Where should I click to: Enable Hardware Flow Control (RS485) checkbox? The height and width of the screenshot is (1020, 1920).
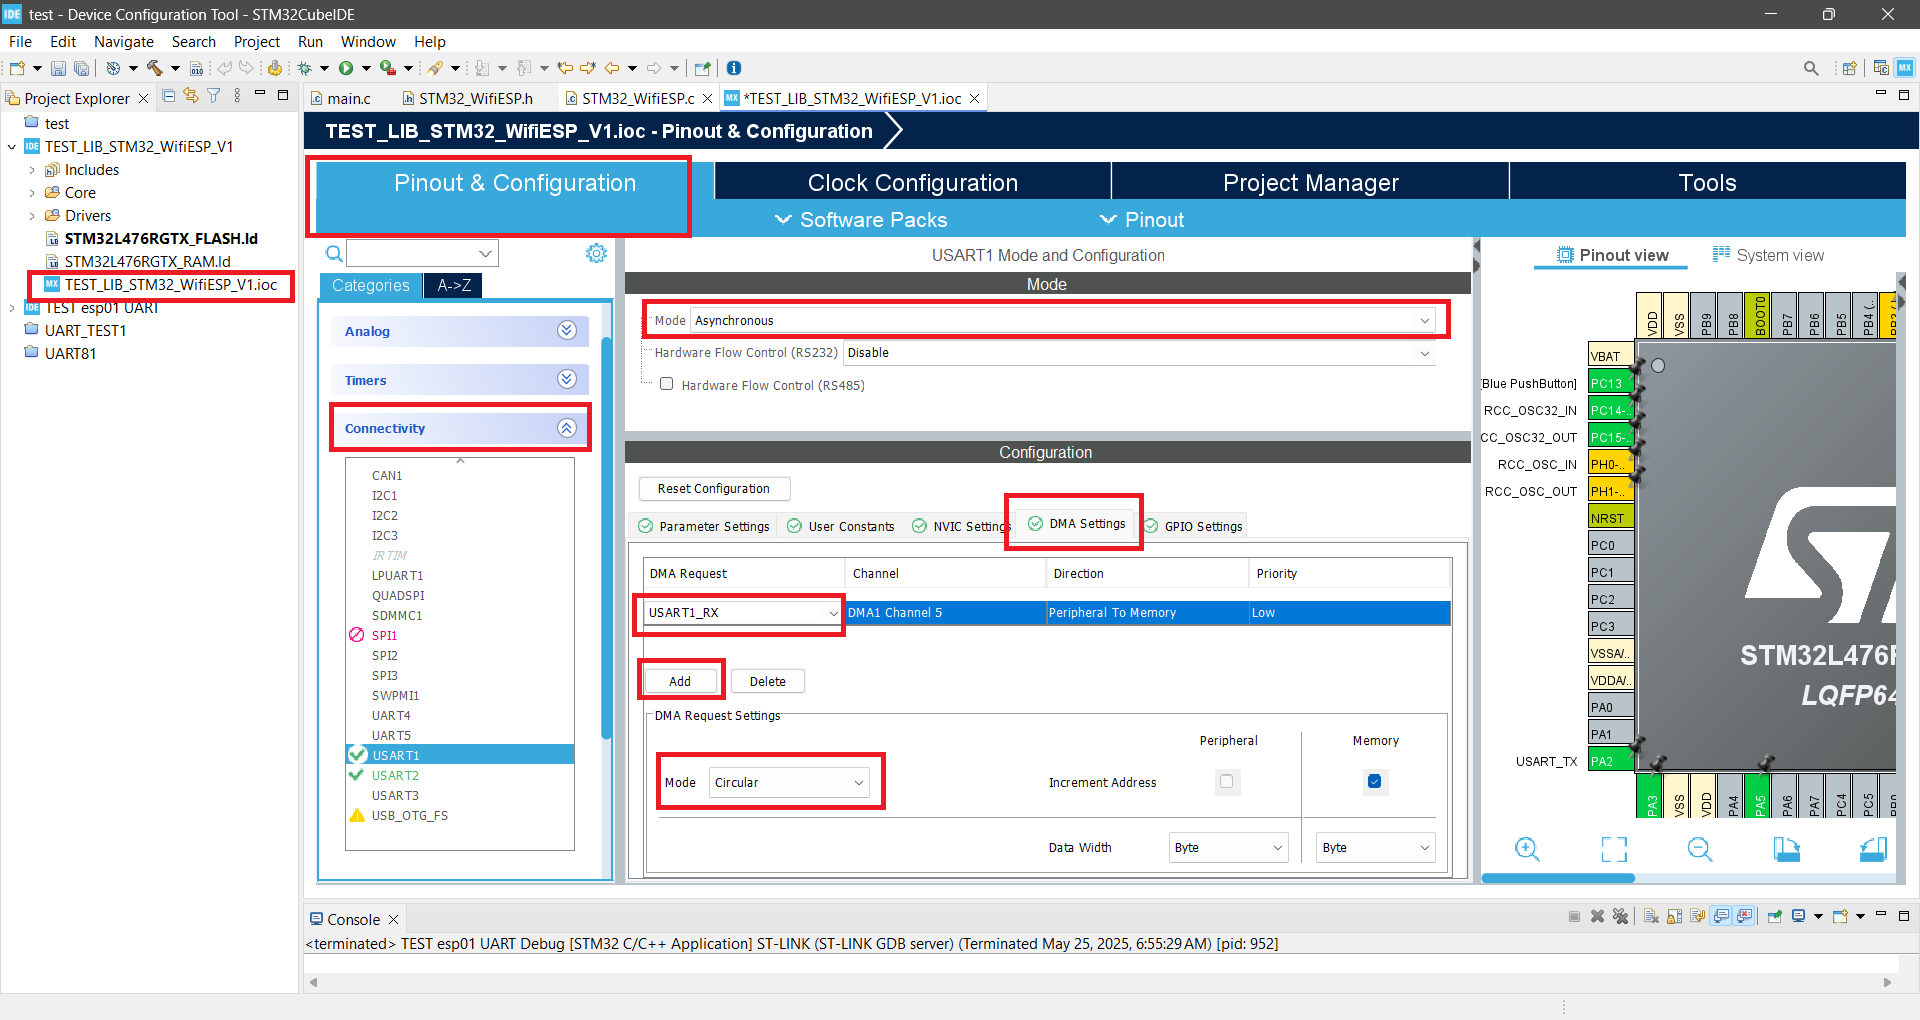tap(666, 384)
